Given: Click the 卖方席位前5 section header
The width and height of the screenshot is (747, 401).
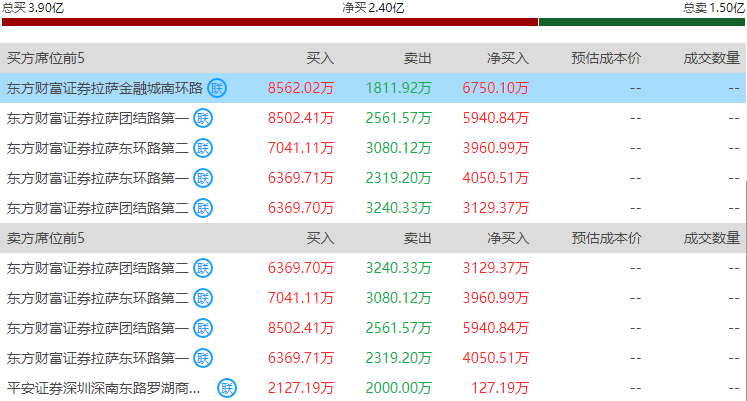Looking at the screenshot, I should click(45, 238).
